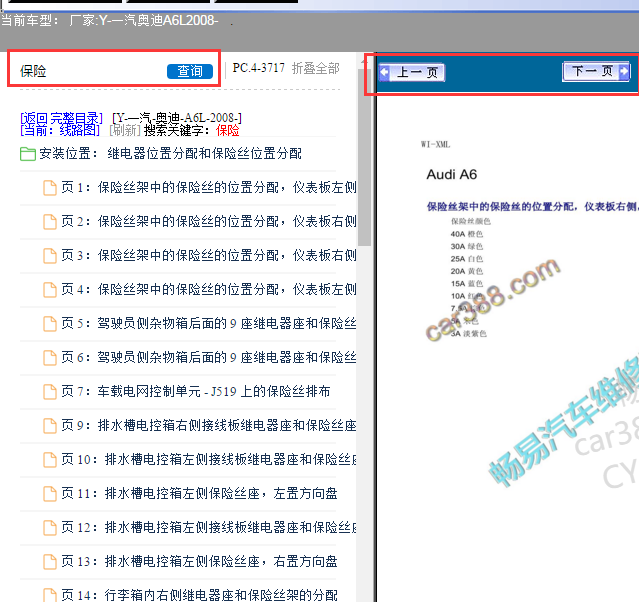Open 页 12 排水槽电控箱左侧接线板继电器座
This screenshot has height=602, width=639.
(x=209, y=527)
